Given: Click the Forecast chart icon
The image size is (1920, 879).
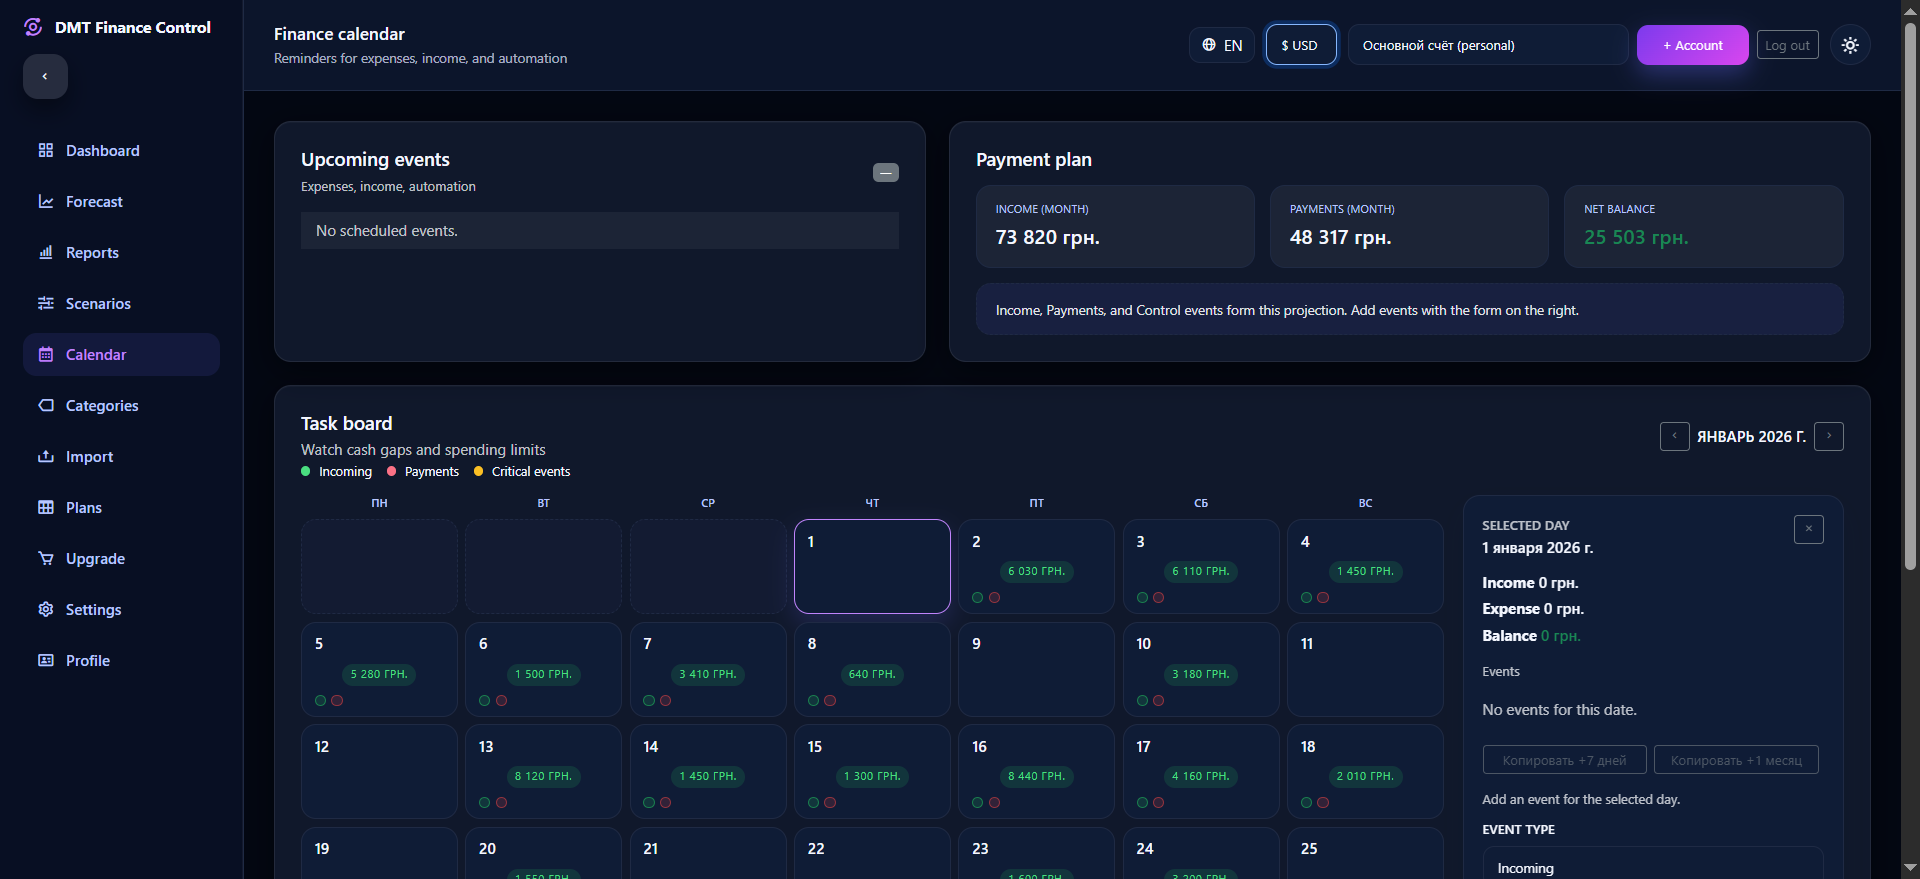Looking at the screenshot, I should 46,201.
